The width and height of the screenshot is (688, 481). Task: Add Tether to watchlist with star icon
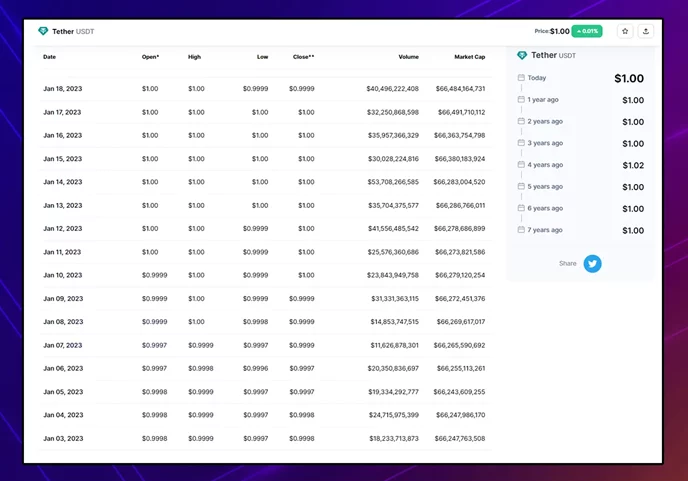(x=625, y=31)
